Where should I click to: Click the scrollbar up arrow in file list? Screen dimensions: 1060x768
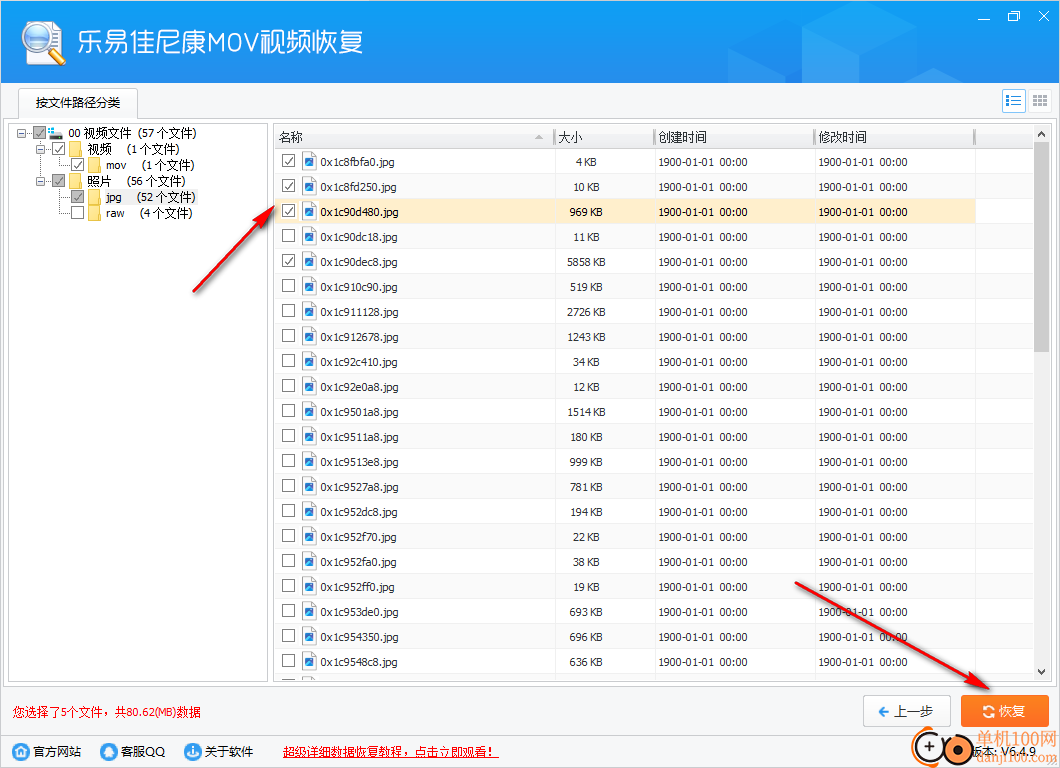click(1041, 135)
